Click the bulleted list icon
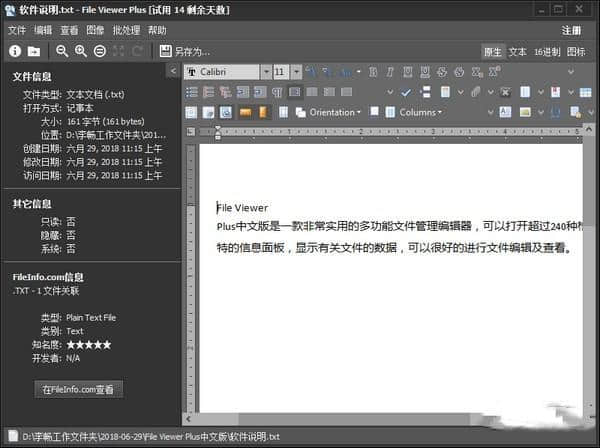The height and width of the screenshot is (448, 600). click(192, 92)
